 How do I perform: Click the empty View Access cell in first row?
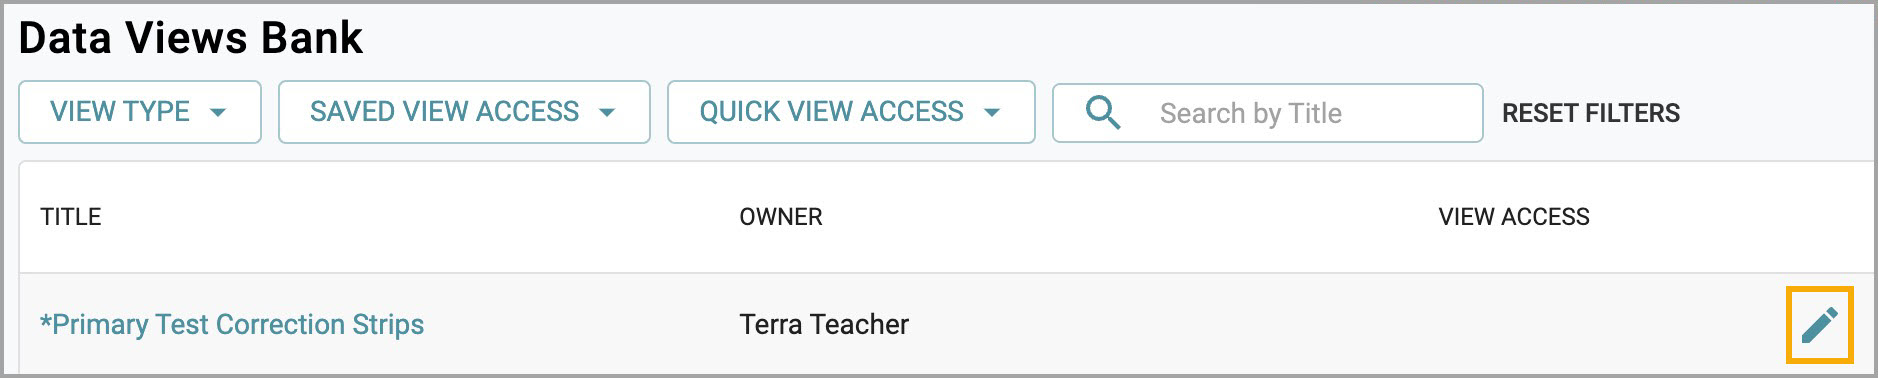tap(1600, 325)
